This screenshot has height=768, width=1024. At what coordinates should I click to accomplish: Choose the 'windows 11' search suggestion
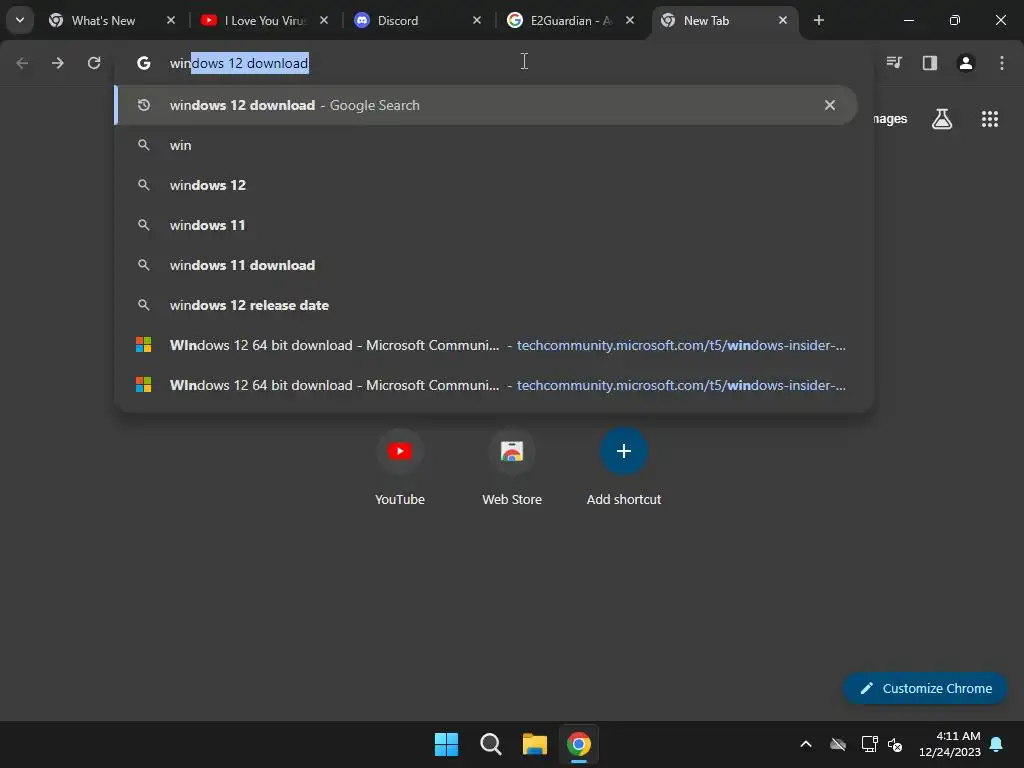486,225
